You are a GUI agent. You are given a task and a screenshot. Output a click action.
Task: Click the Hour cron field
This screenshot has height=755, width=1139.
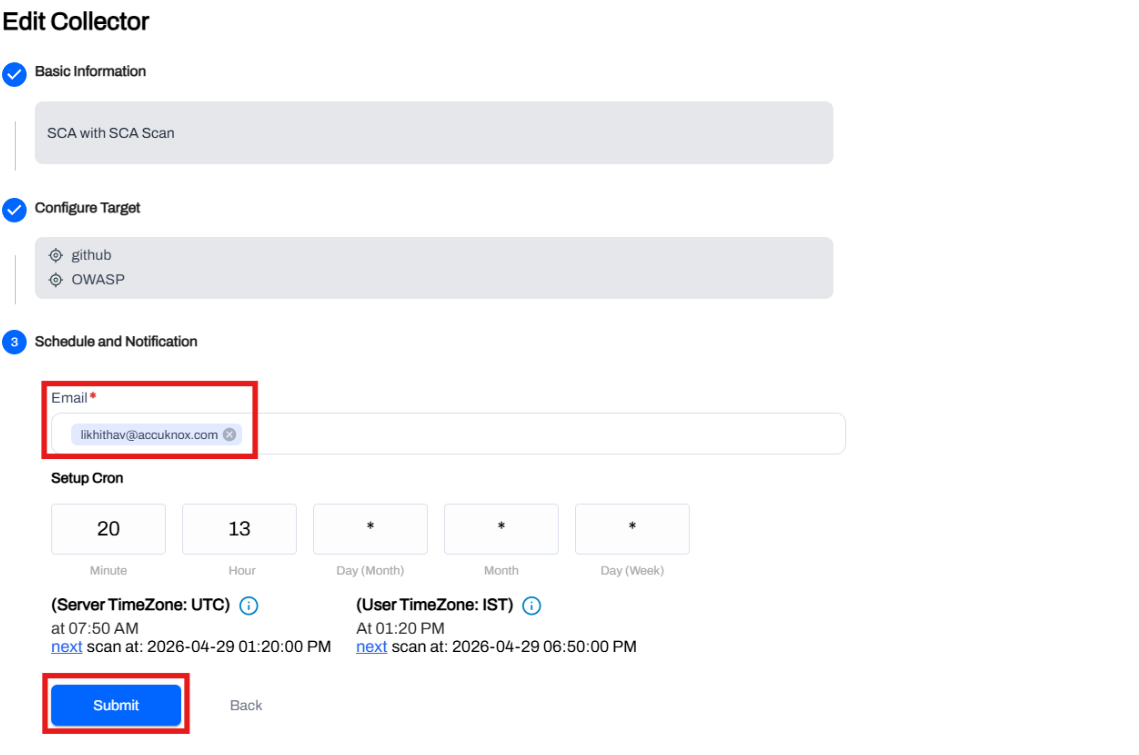tap(239, 529)
